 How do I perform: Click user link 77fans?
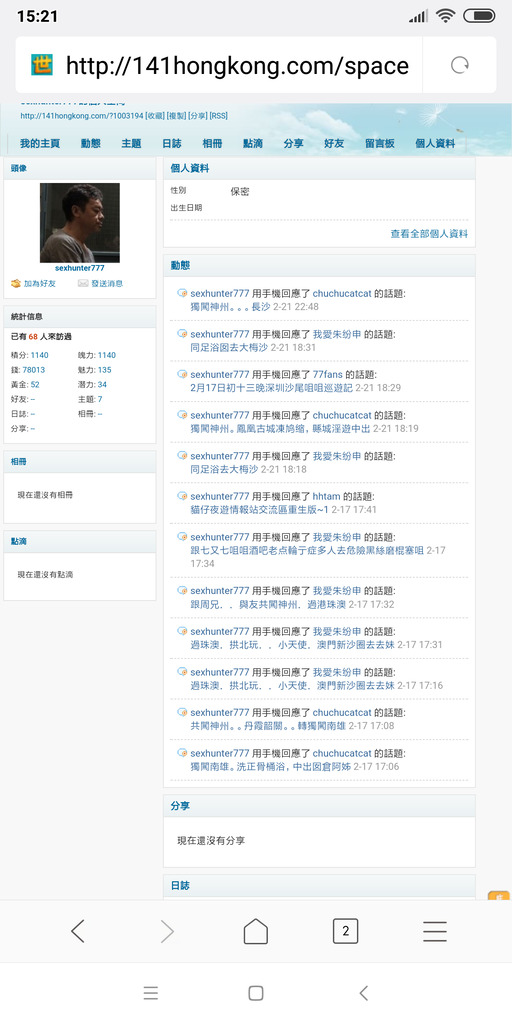click(x=327, y=375)
